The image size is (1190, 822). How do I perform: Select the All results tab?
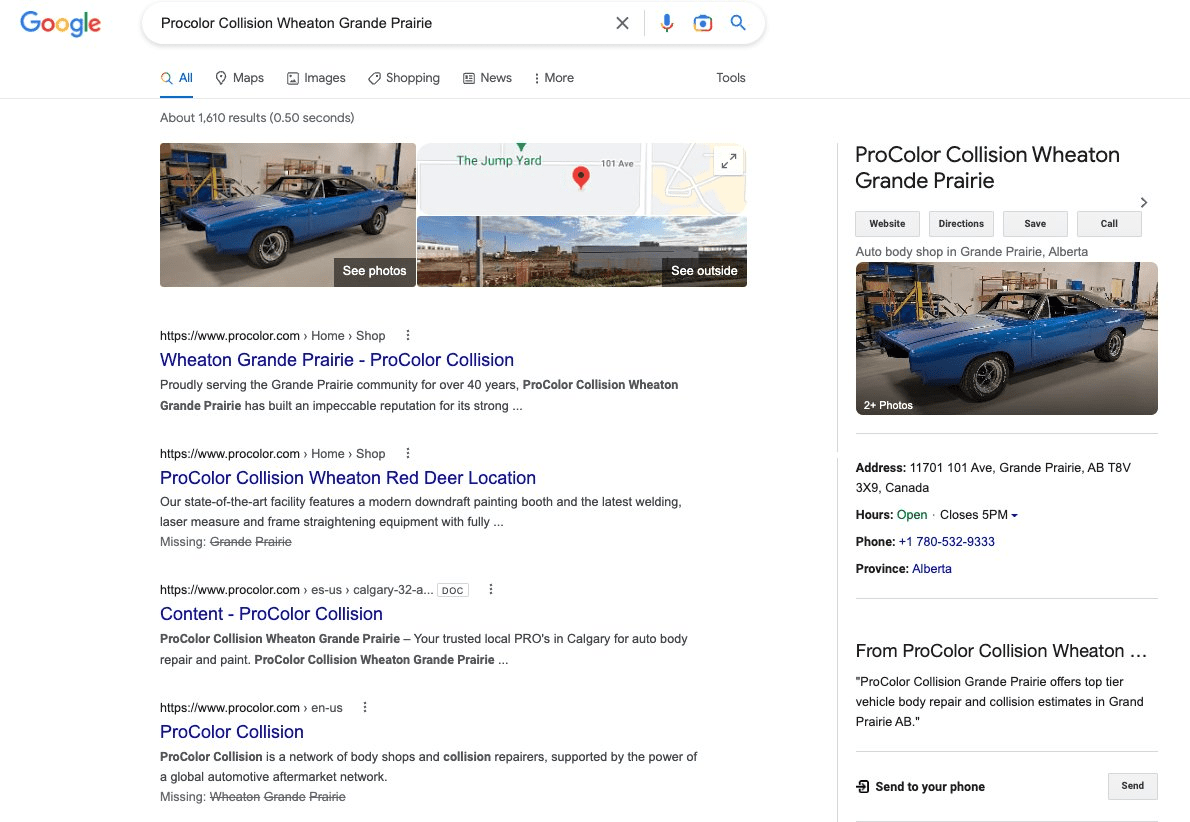pyautogui.click(x=176, y=77)
